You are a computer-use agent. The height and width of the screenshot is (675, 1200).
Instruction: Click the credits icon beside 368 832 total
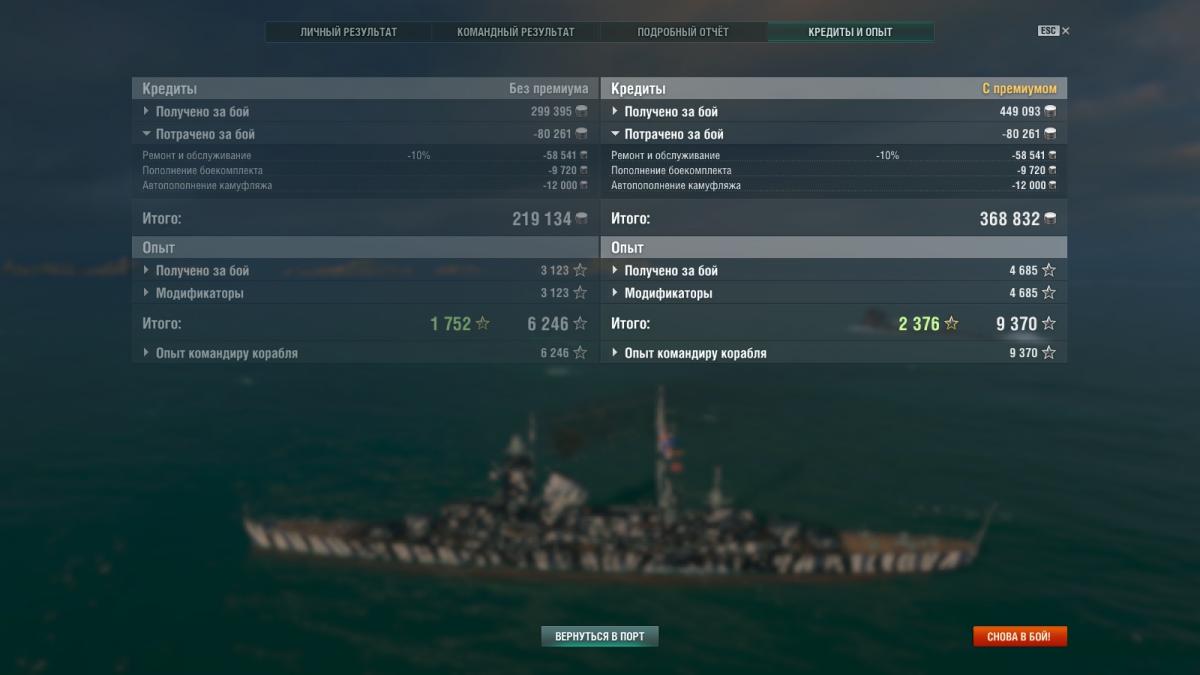click(x=1050, y=218)
